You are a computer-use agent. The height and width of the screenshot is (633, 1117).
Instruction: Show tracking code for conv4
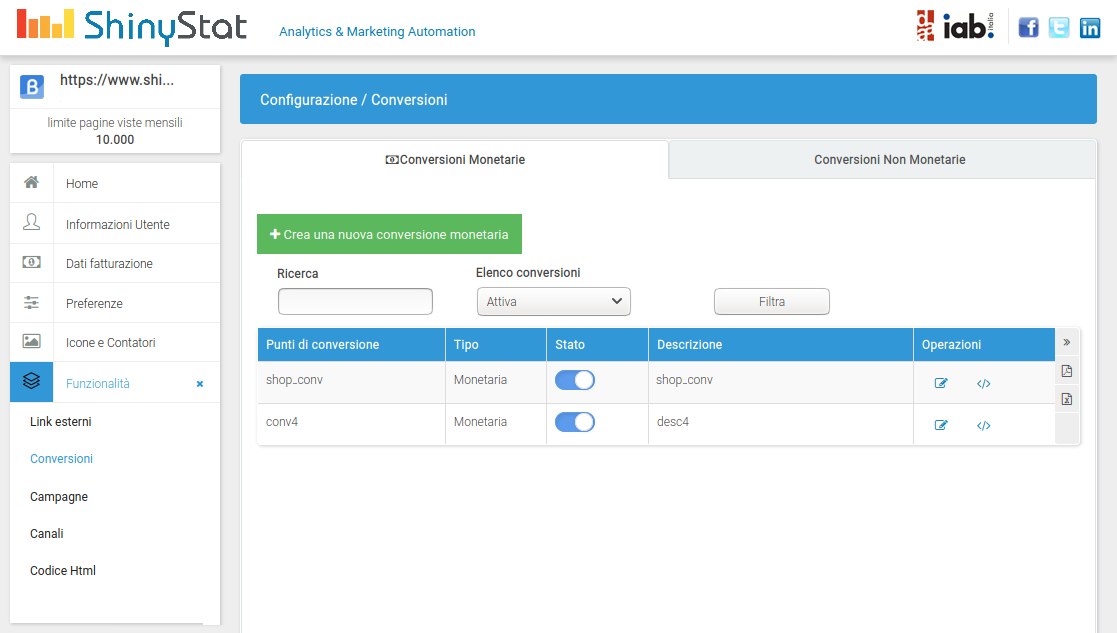983,426
